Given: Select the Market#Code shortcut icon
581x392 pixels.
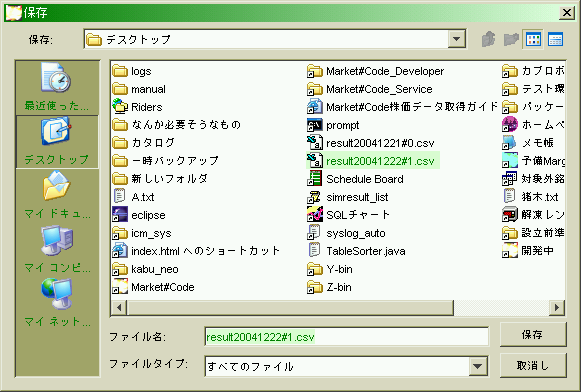Looking at the screenshot, I should pos(120,287).
